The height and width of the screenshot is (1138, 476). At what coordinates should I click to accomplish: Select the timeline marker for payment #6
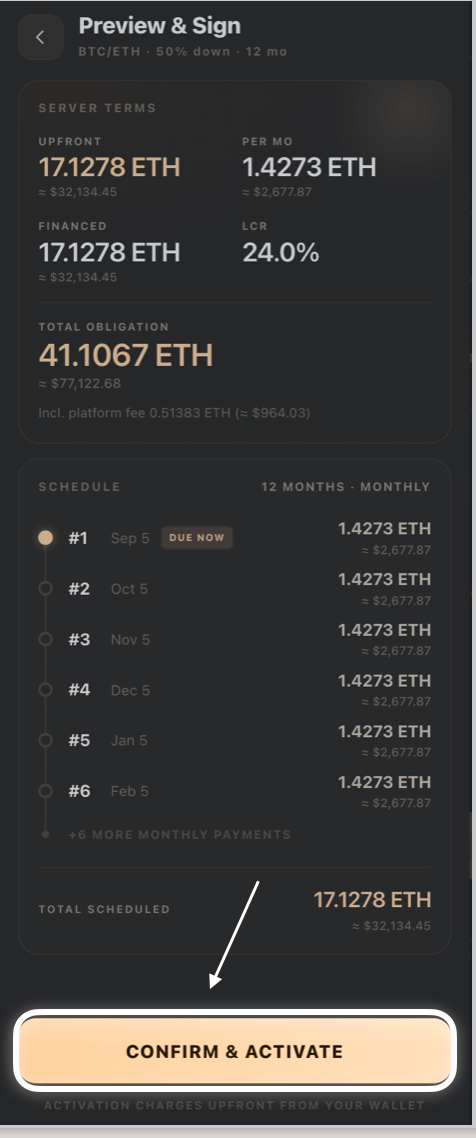pos(45,791)
